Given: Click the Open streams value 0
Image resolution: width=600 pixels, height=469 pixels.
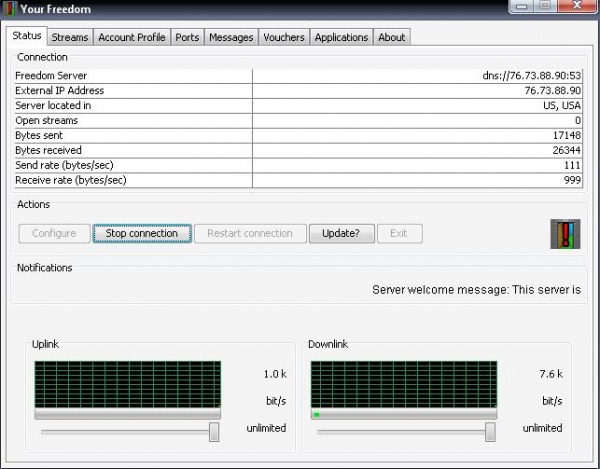Looking at the screenshot, I should point(578,121).
